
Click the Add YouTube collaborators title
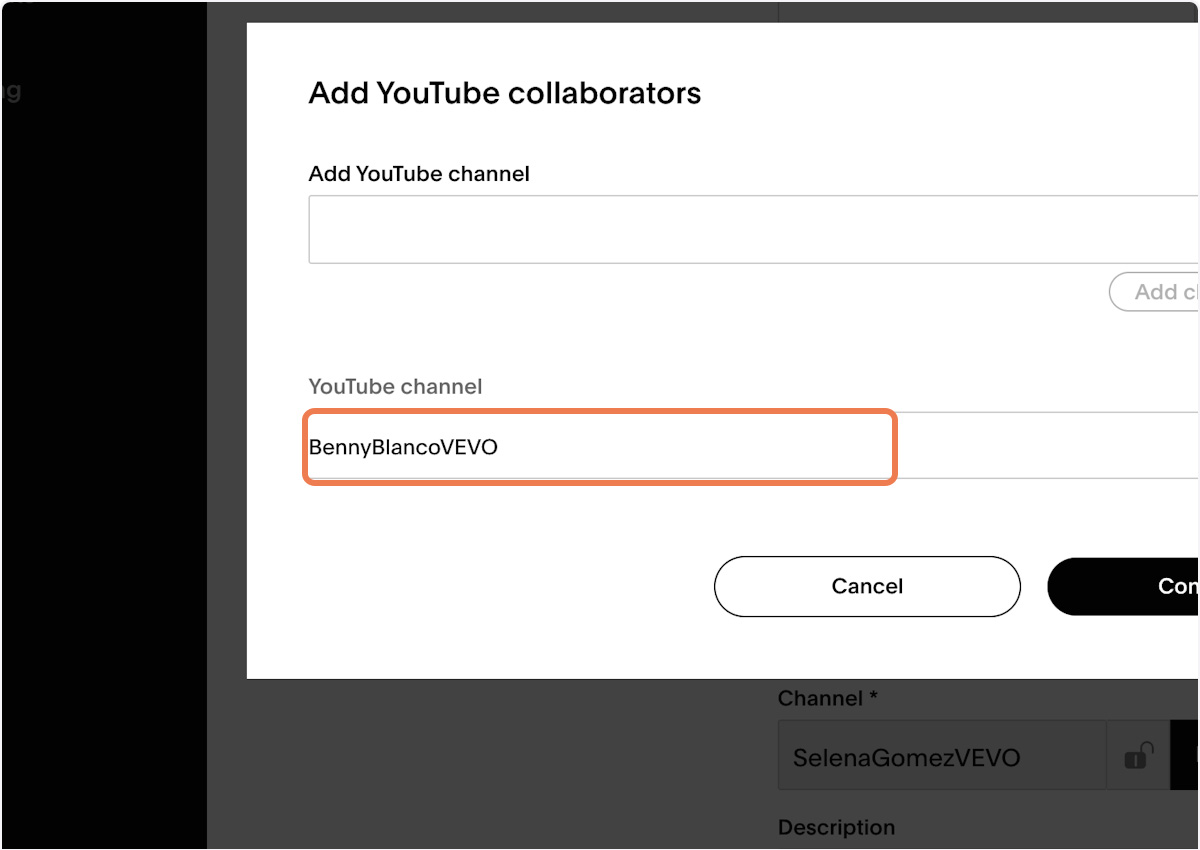[504, 92]
